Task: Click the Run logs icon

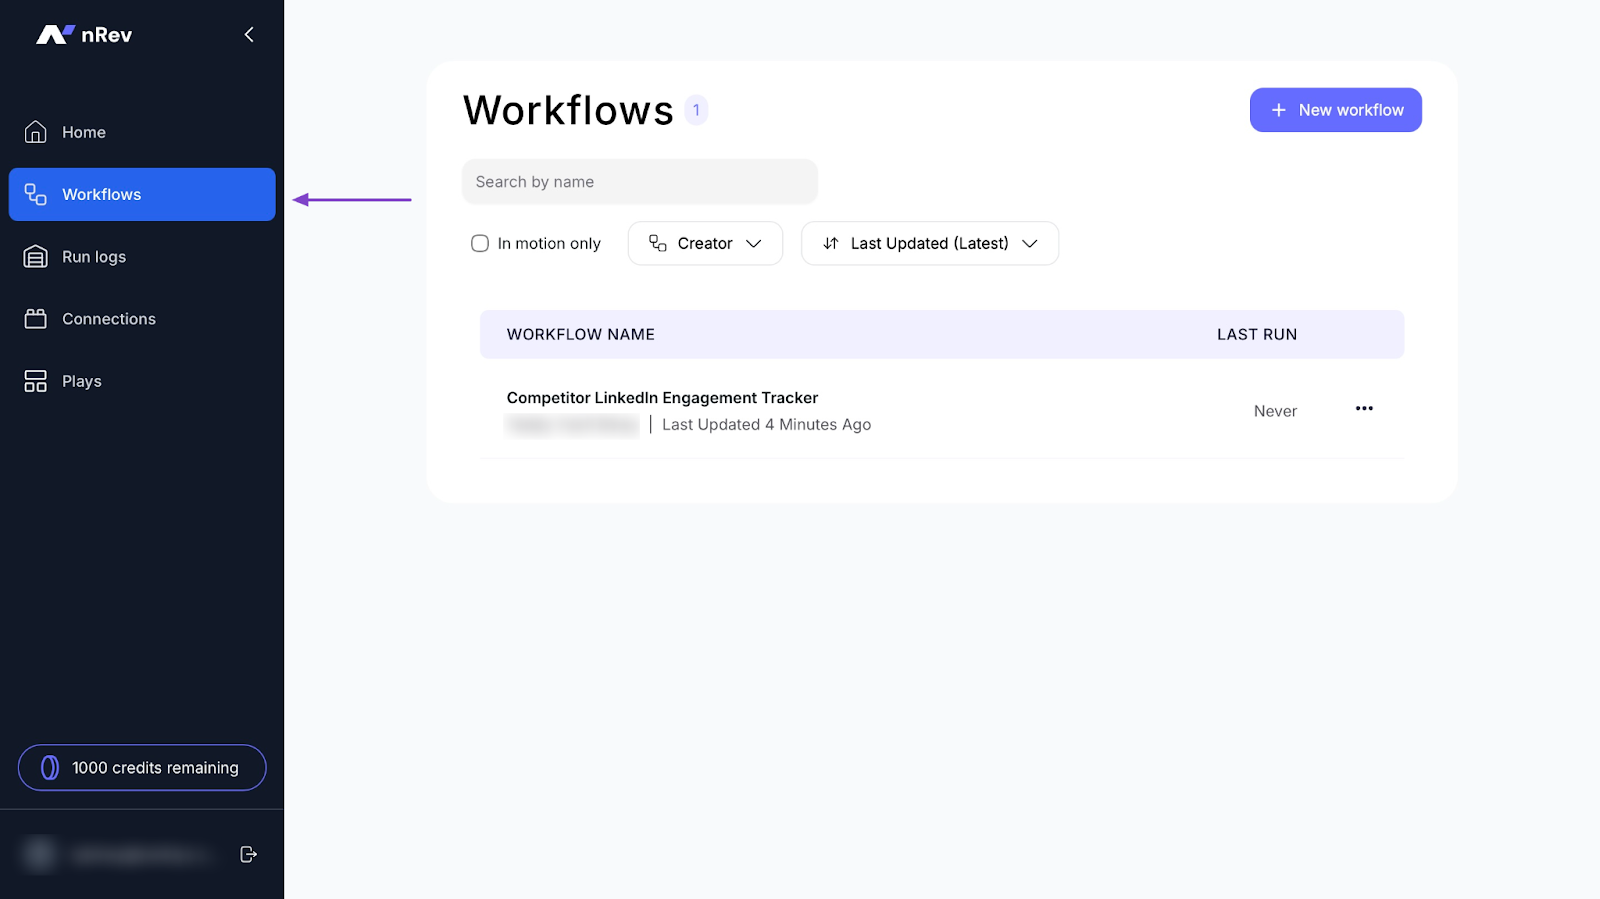Action: pyautogui.click(x=36, y=257)
